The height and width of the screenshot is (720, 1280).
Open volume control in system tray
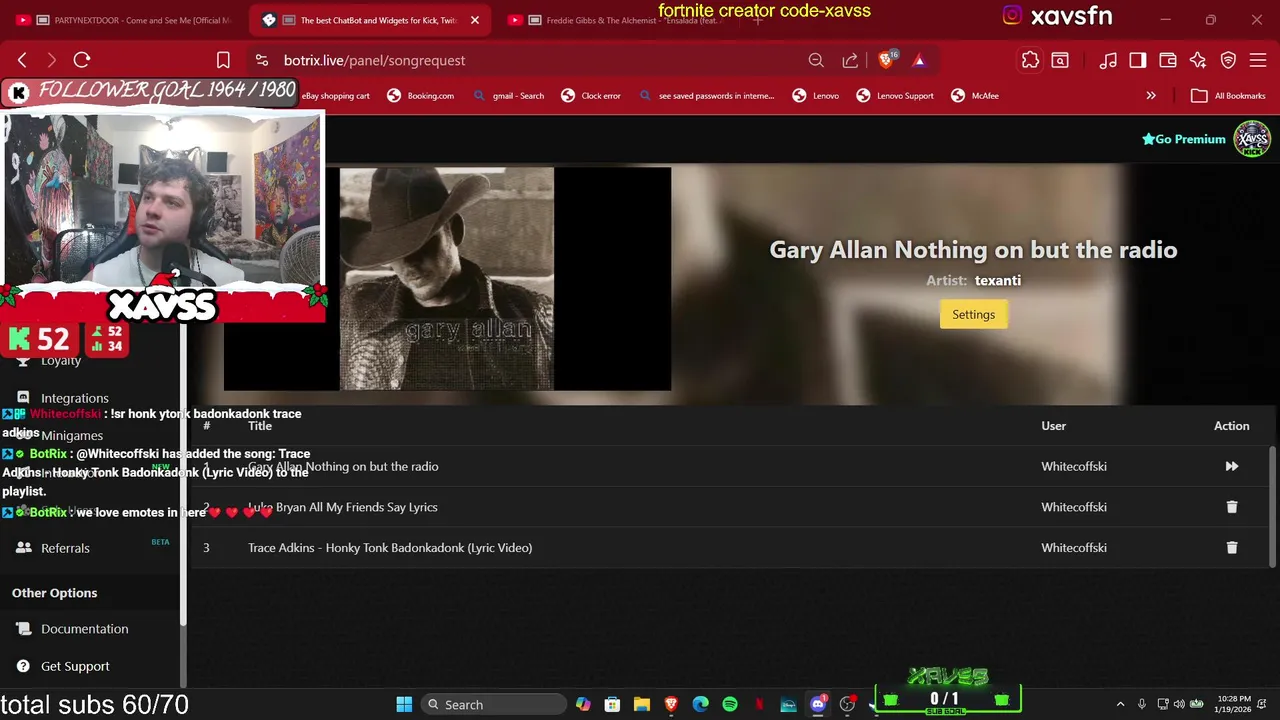click(1179, 705)
